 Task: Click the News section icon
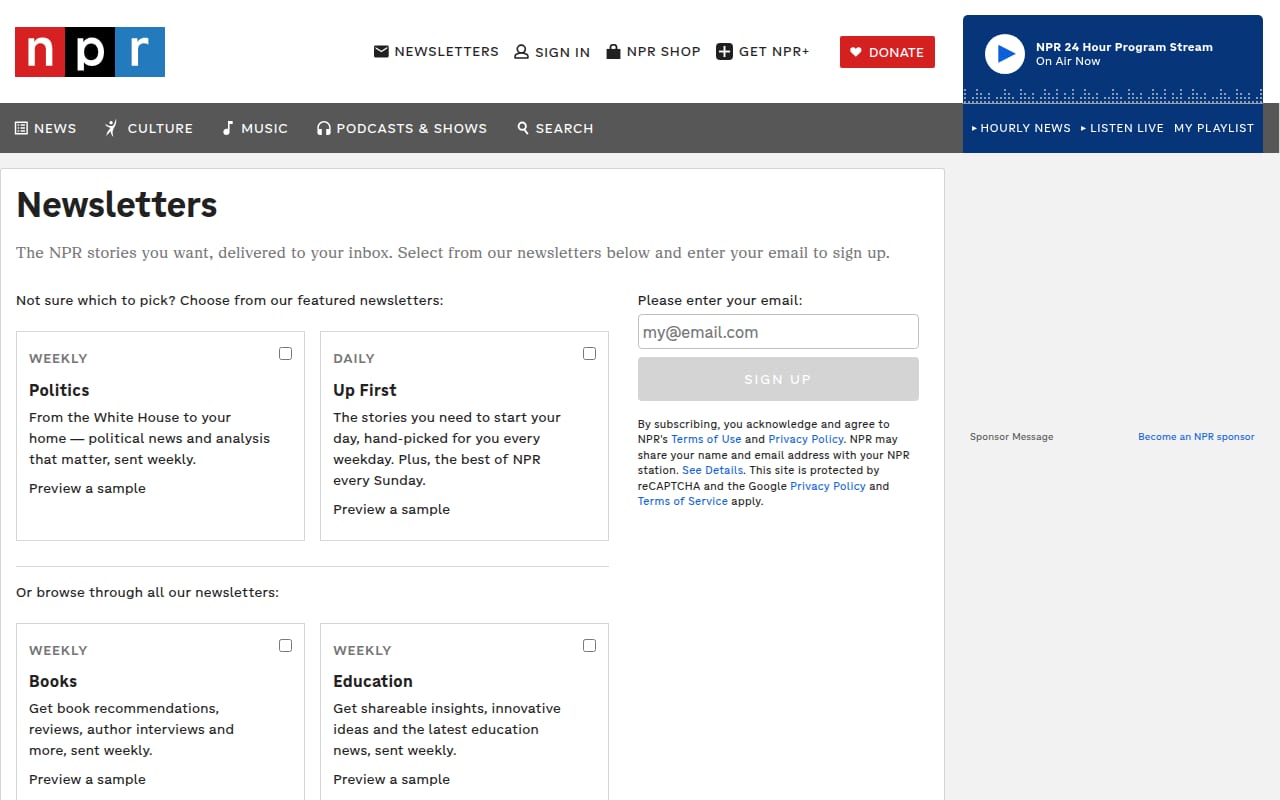(21, 128)
